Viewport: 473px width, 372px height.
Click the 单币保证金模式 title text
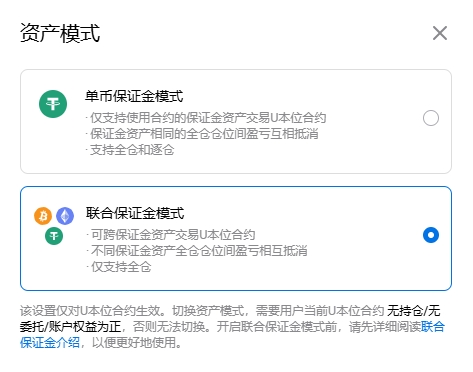134,97
